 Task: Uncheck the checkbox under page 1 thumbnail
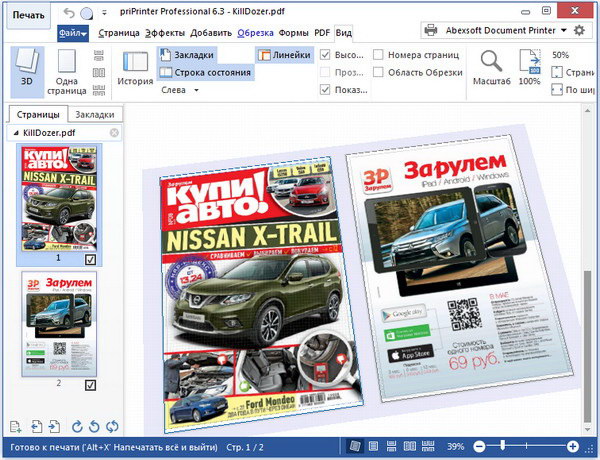click(91, 260)
